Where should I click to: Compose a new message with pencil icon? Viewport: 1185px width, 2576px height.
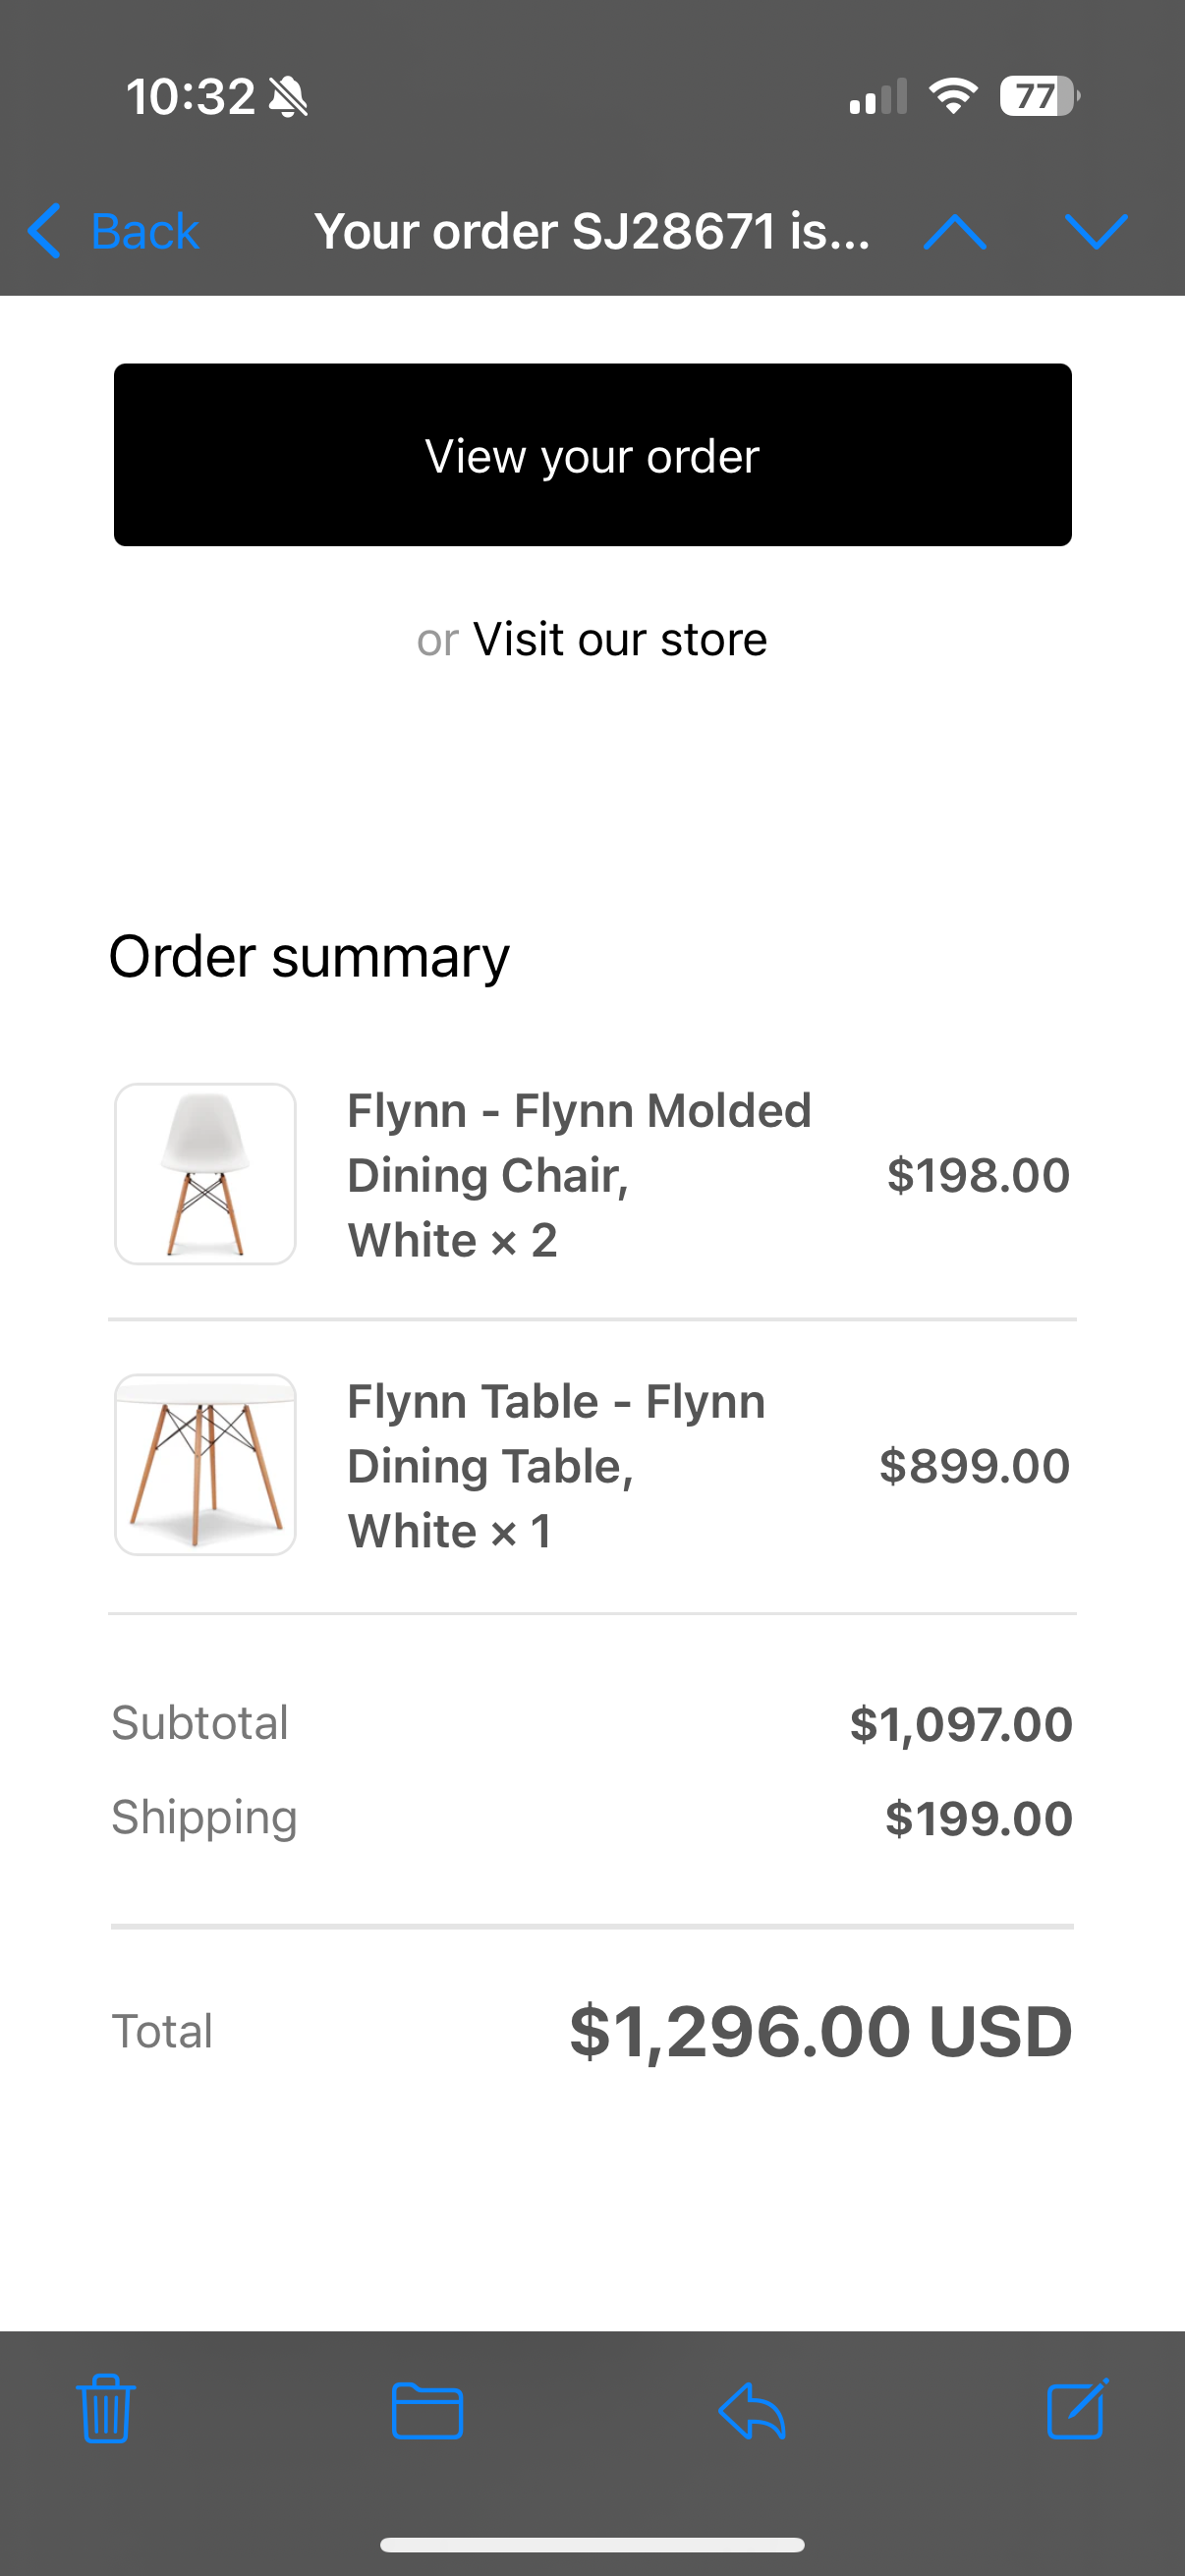pos(1077,2409)
